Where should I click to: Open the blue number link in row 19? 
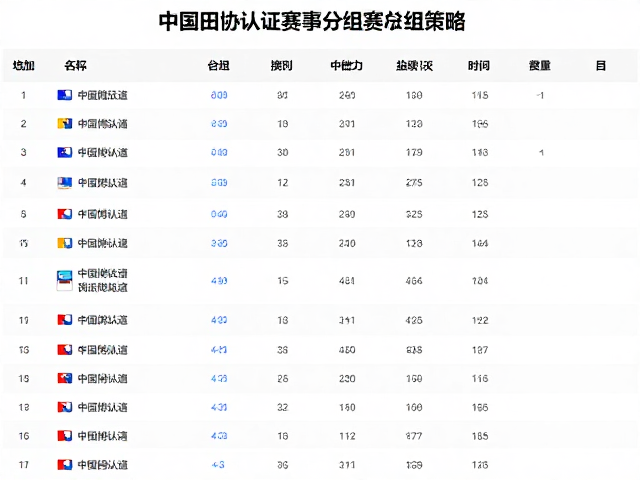coord(219,320)
